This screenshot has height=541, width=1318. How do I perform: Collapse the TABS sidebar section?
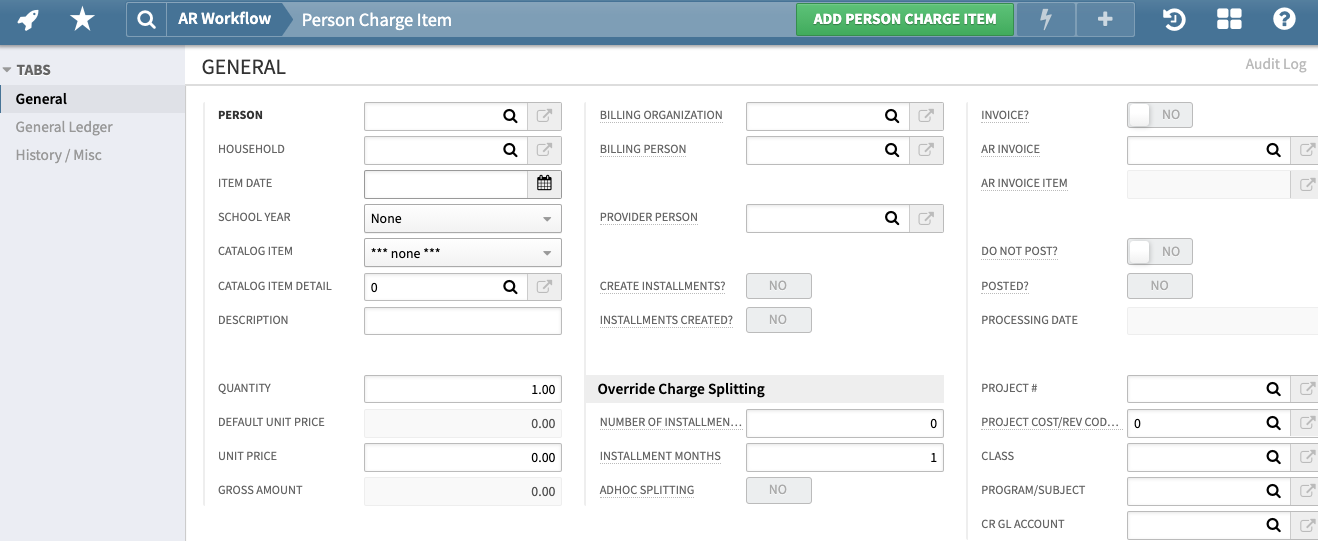pos(8,70)
